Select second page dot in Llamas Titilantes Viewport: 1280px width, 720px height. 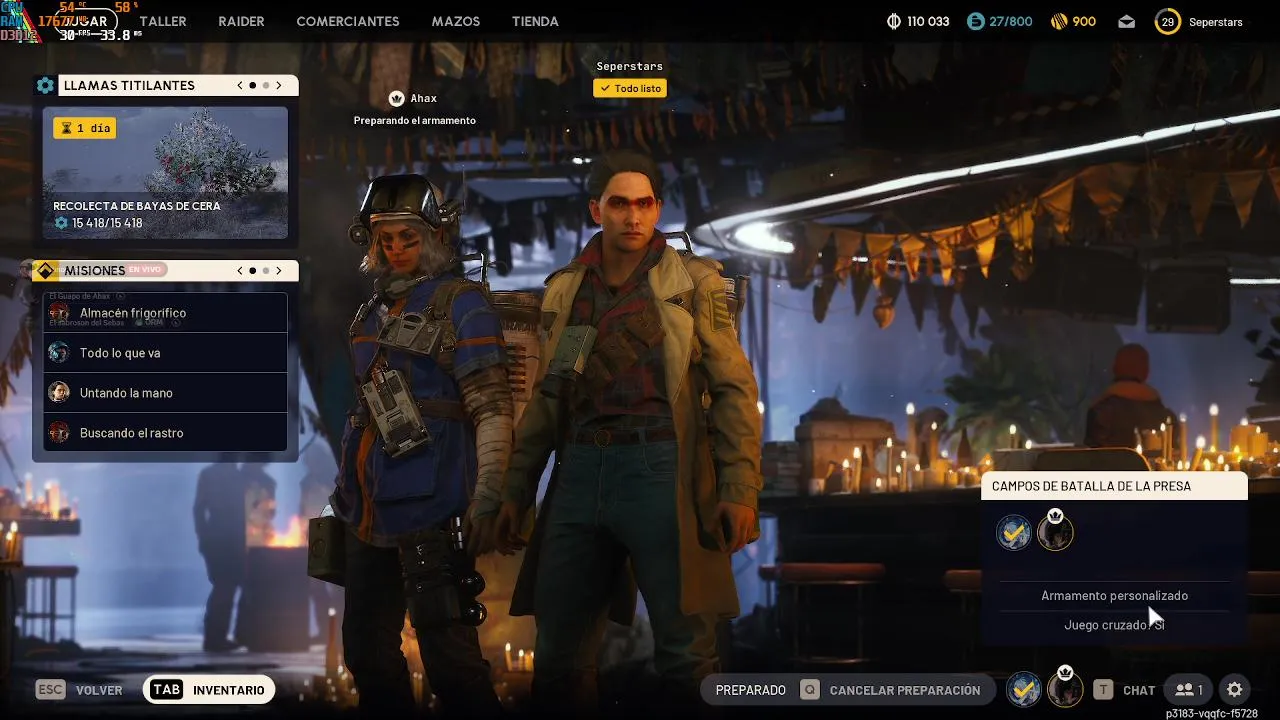[x=266, y=86]
